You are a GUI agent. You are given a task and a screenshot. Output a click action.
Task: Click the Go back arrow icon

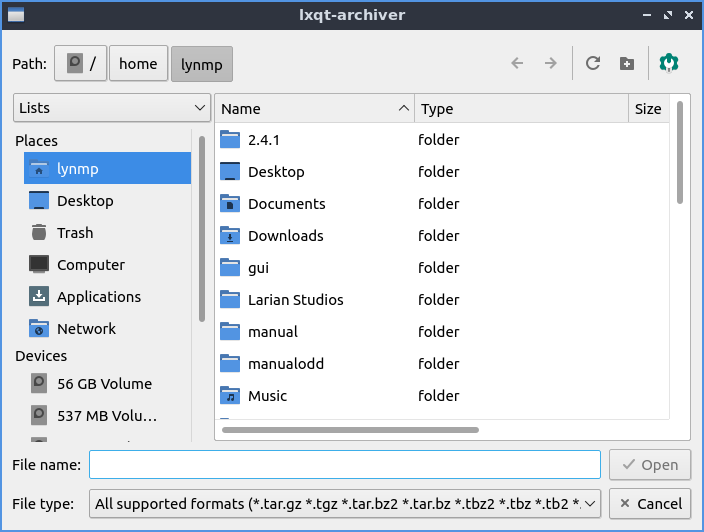pos(517,63)
